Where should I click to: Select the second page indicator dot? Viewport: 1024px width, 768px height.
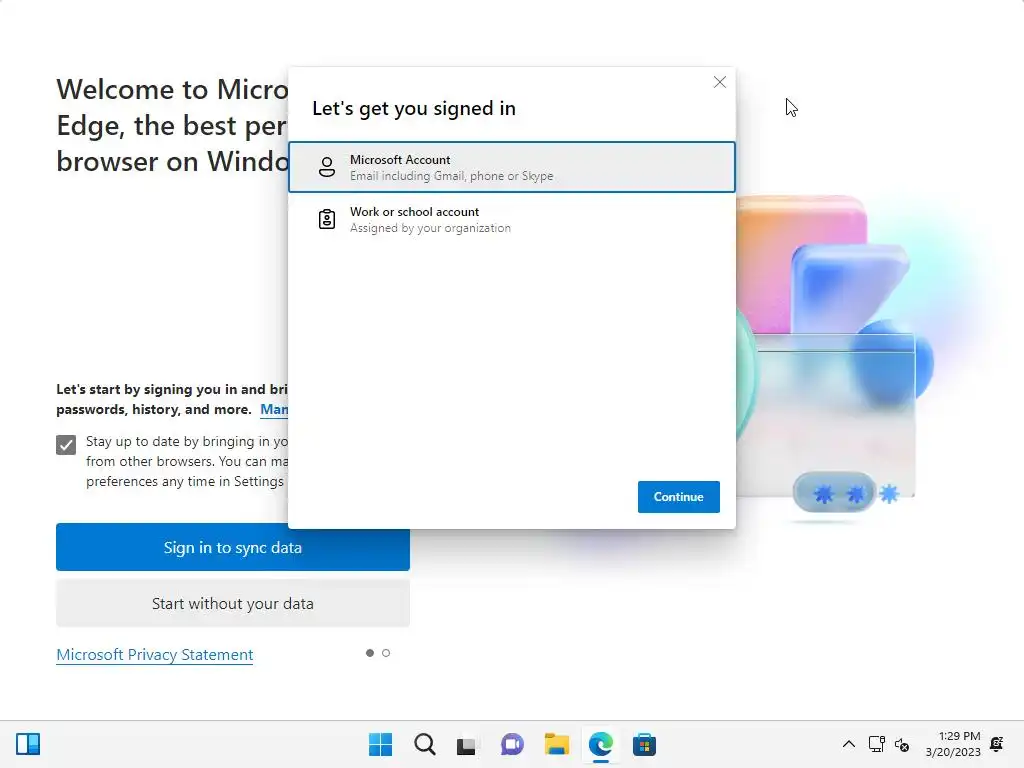386,653
